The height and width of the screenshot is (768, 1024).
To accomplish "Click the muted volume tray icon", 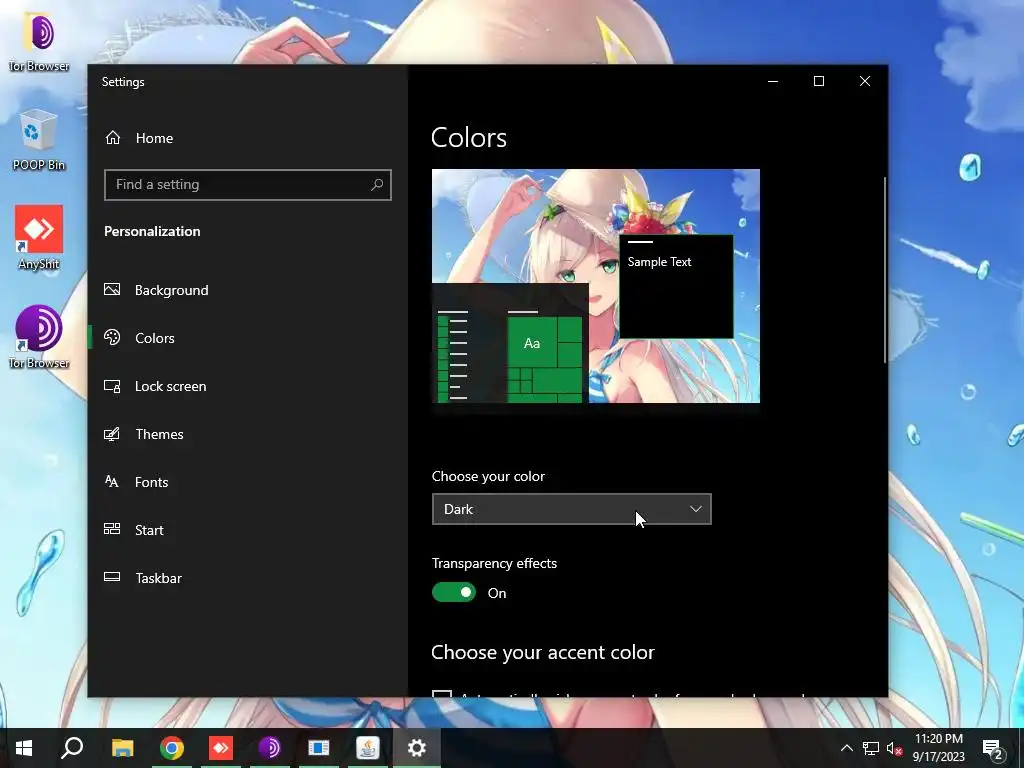I will (x=895, y=748).
